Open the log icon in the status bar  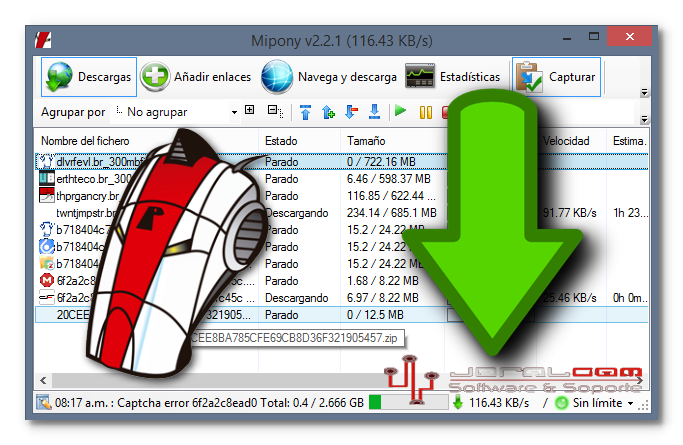coord(44,403)
